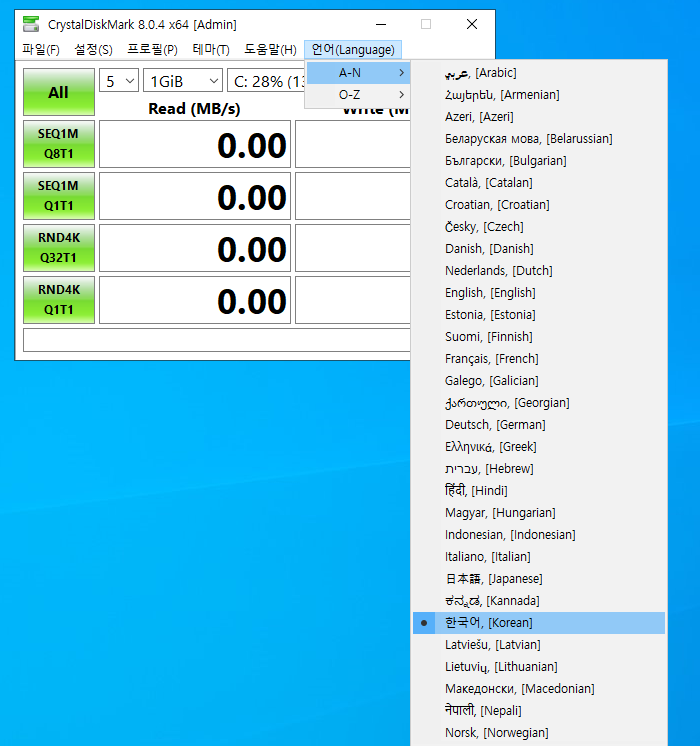Pick the Georgian language entry

539,402
